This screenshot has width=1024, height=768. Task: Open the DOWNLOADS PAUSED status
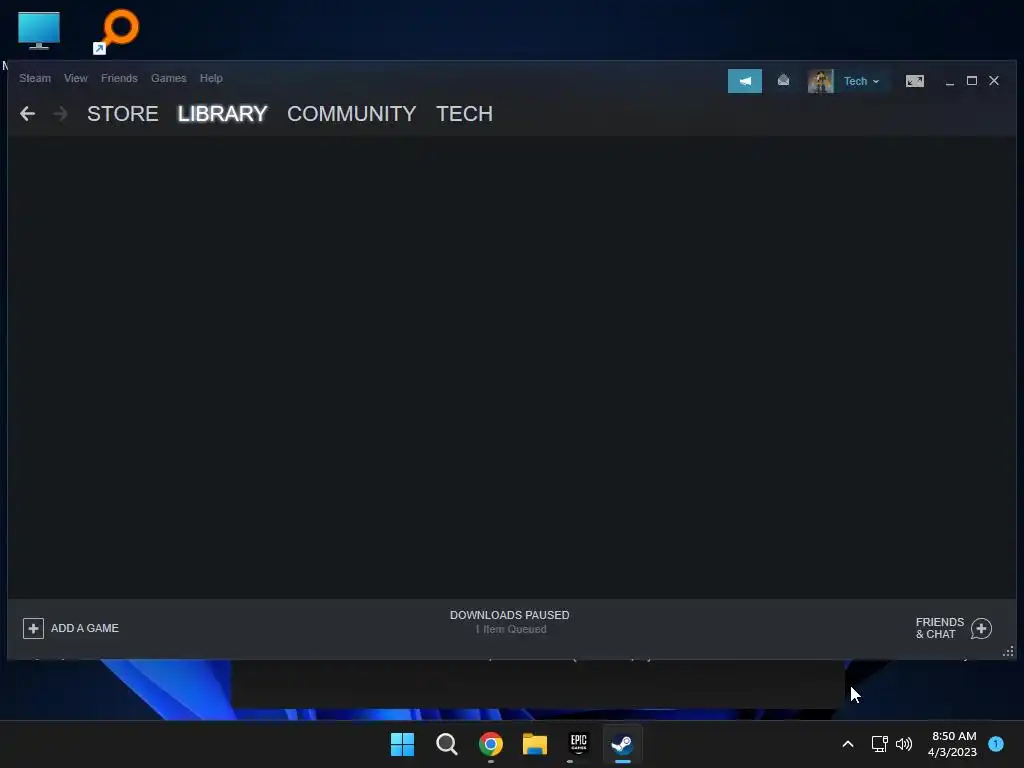pyautogui.click(x=509, y=615)
